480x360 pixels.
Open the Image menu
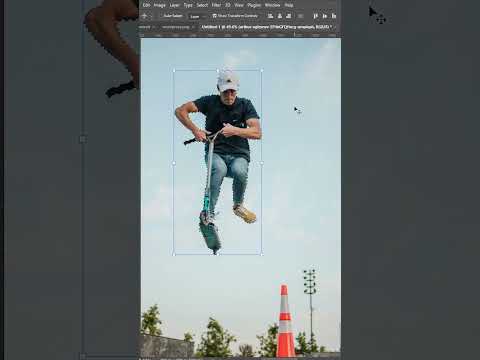pyautogui.click(x=159, y=5)
